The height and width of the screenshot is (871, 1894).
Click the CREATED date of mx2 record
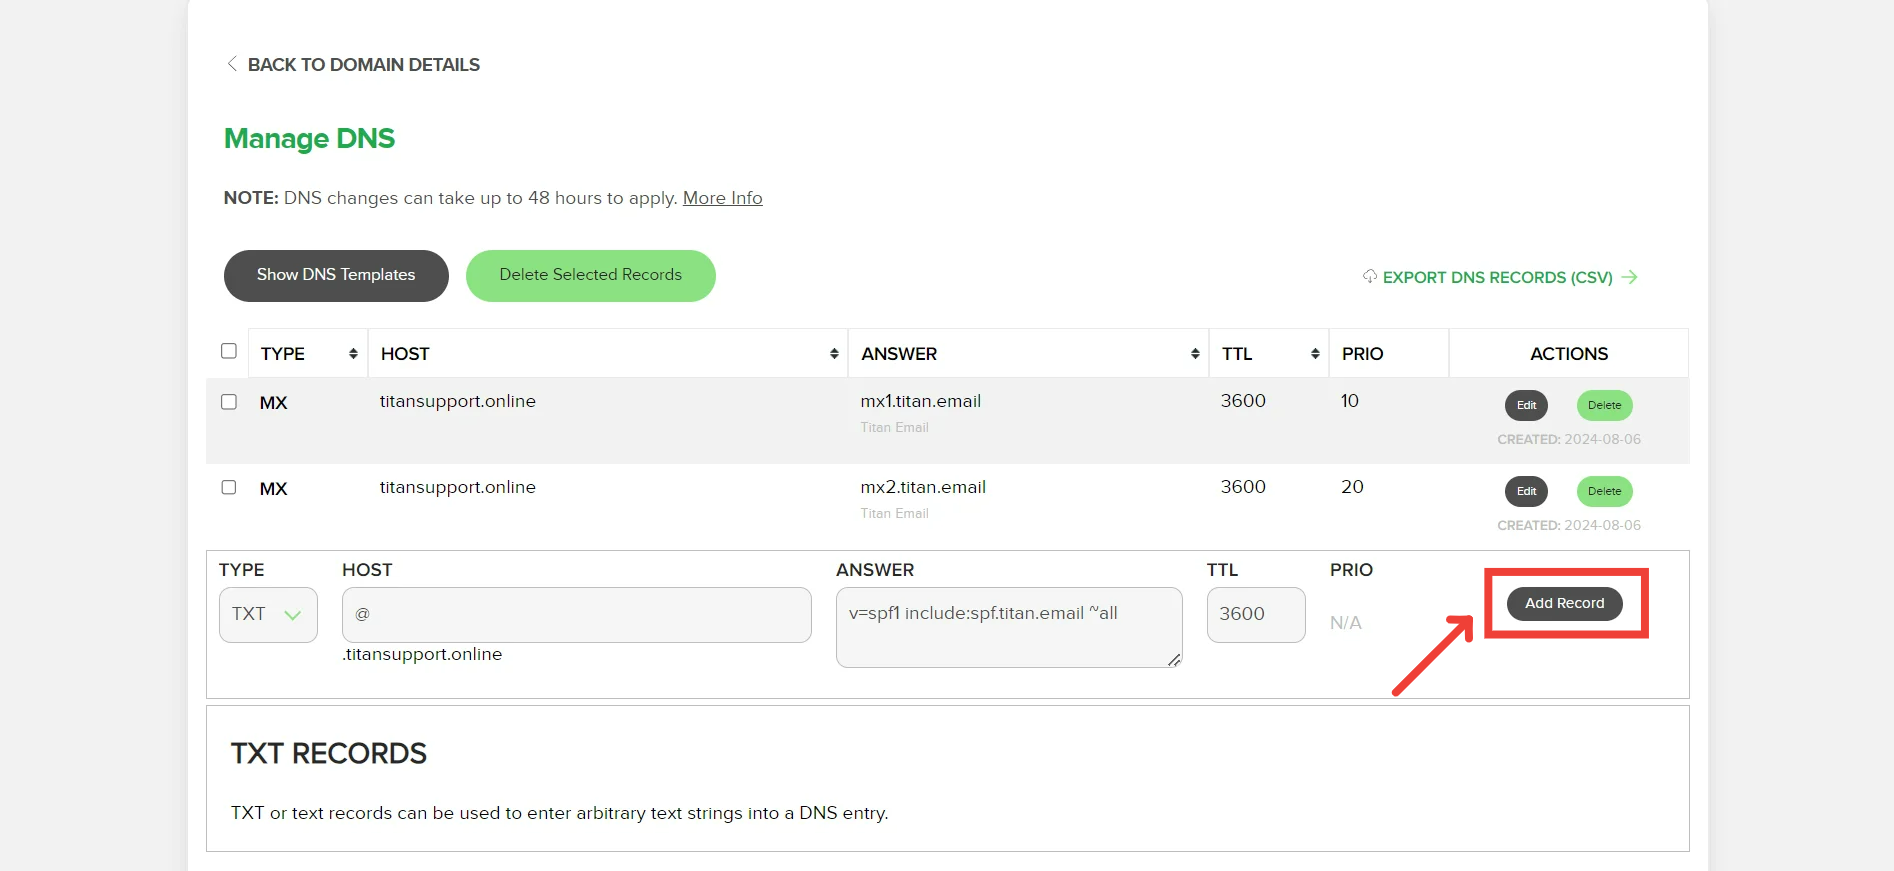tap(1569, 525)
